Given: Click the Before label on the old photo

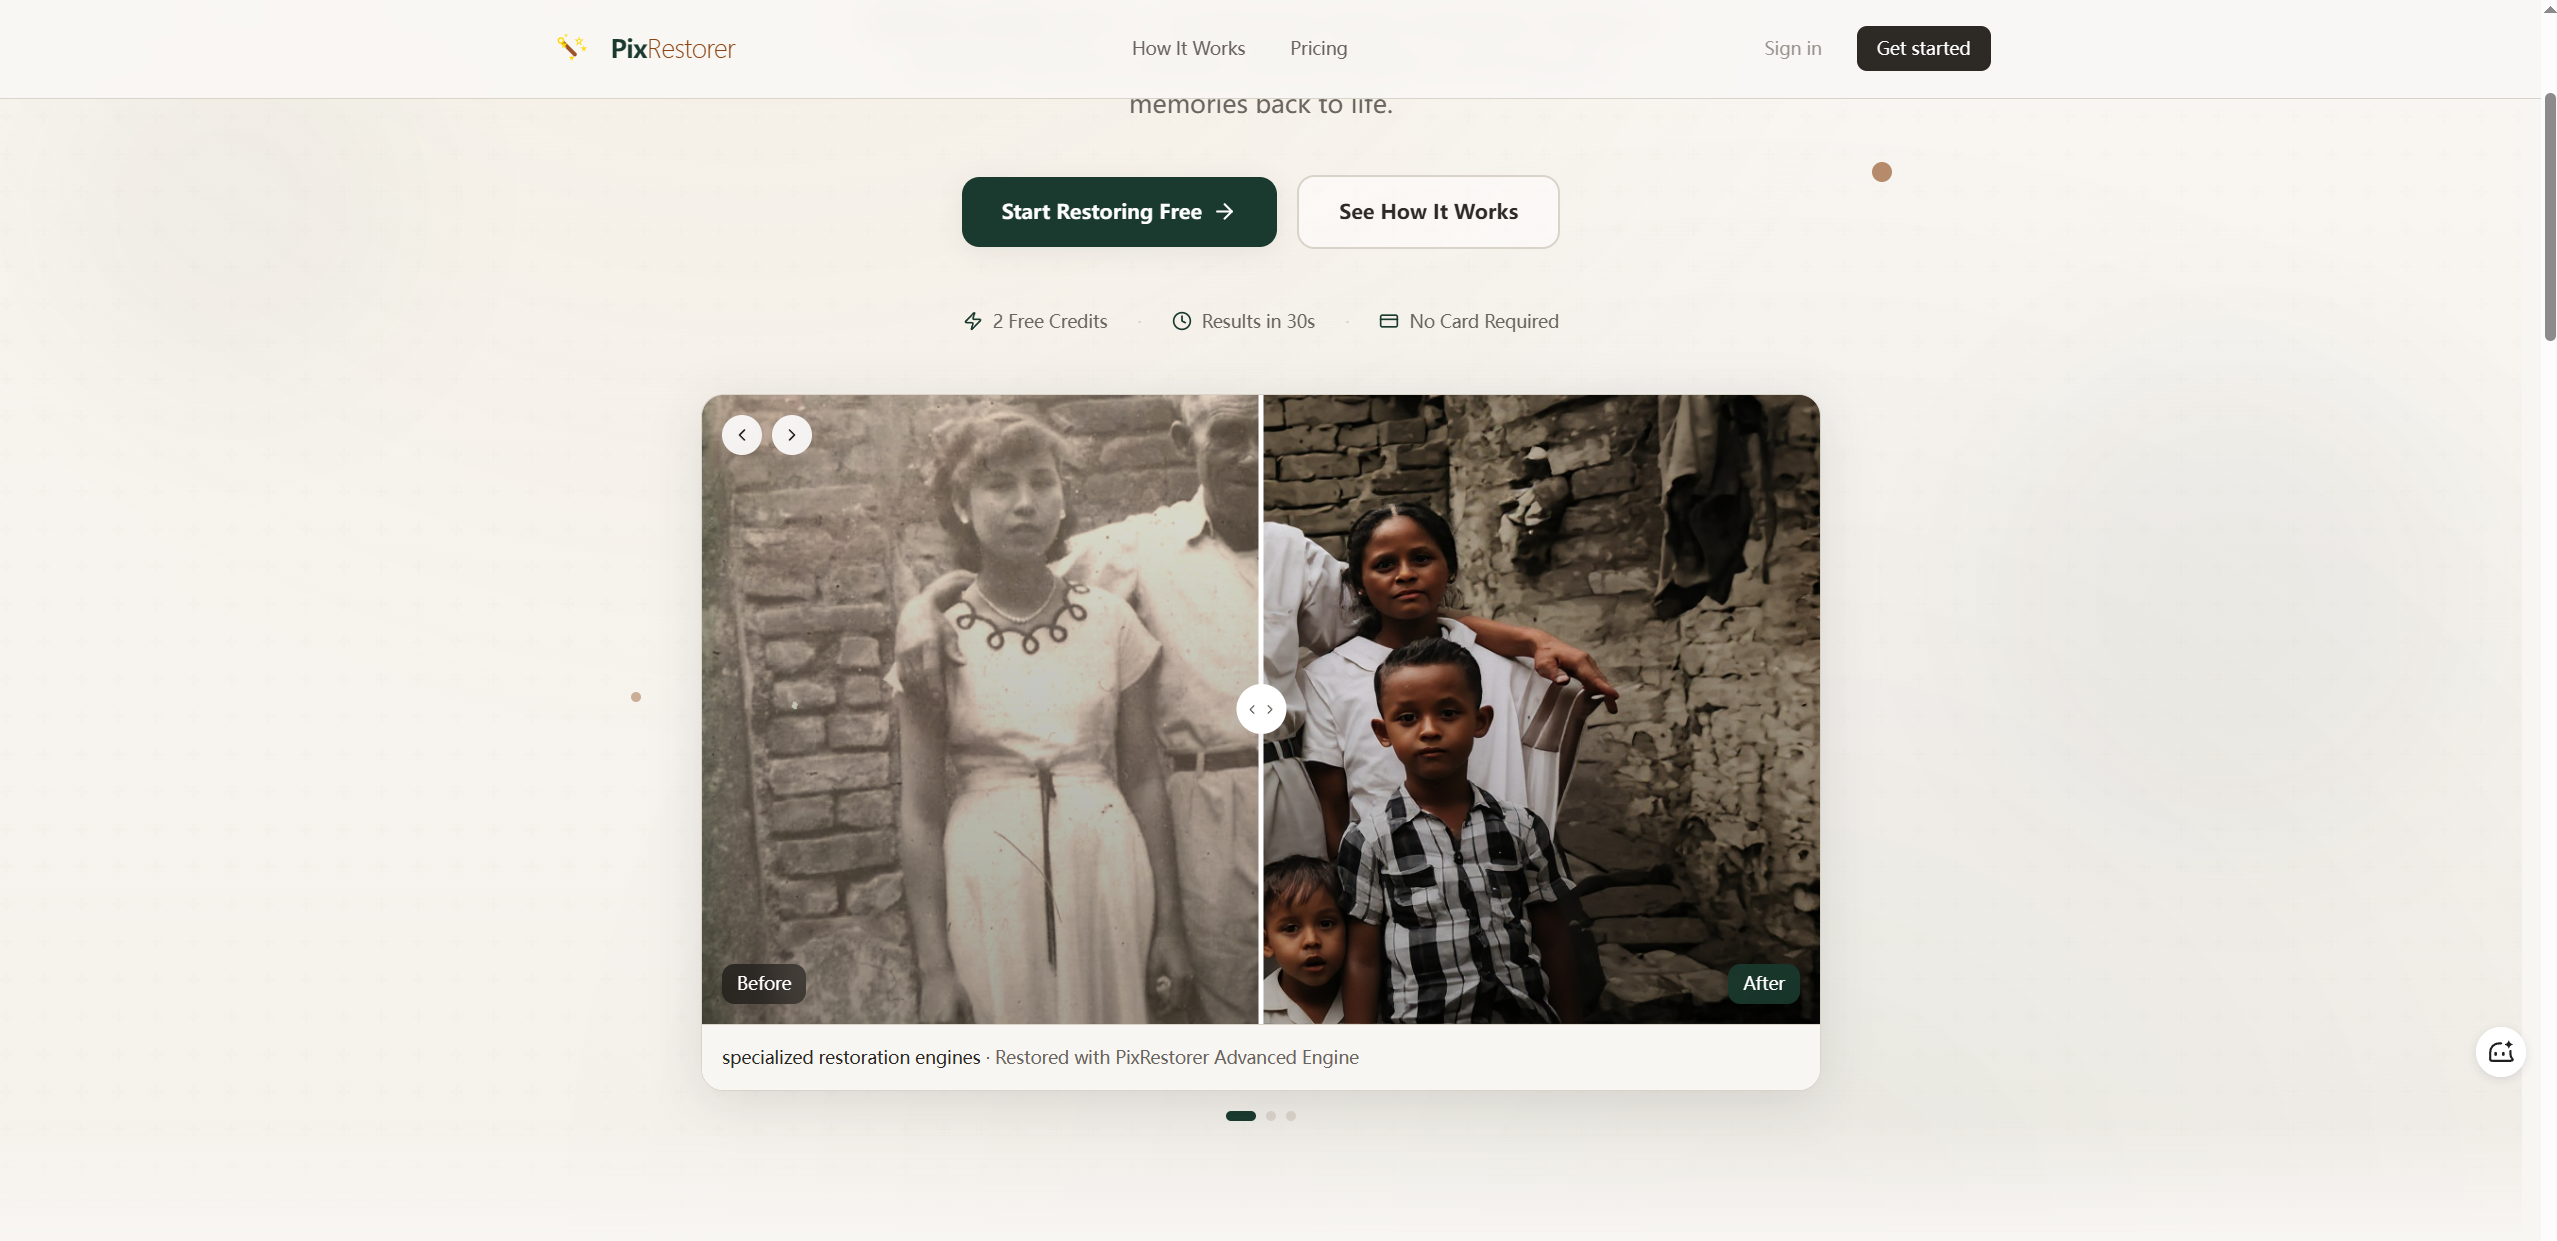Looking at the screenshot, I should 763,984.
